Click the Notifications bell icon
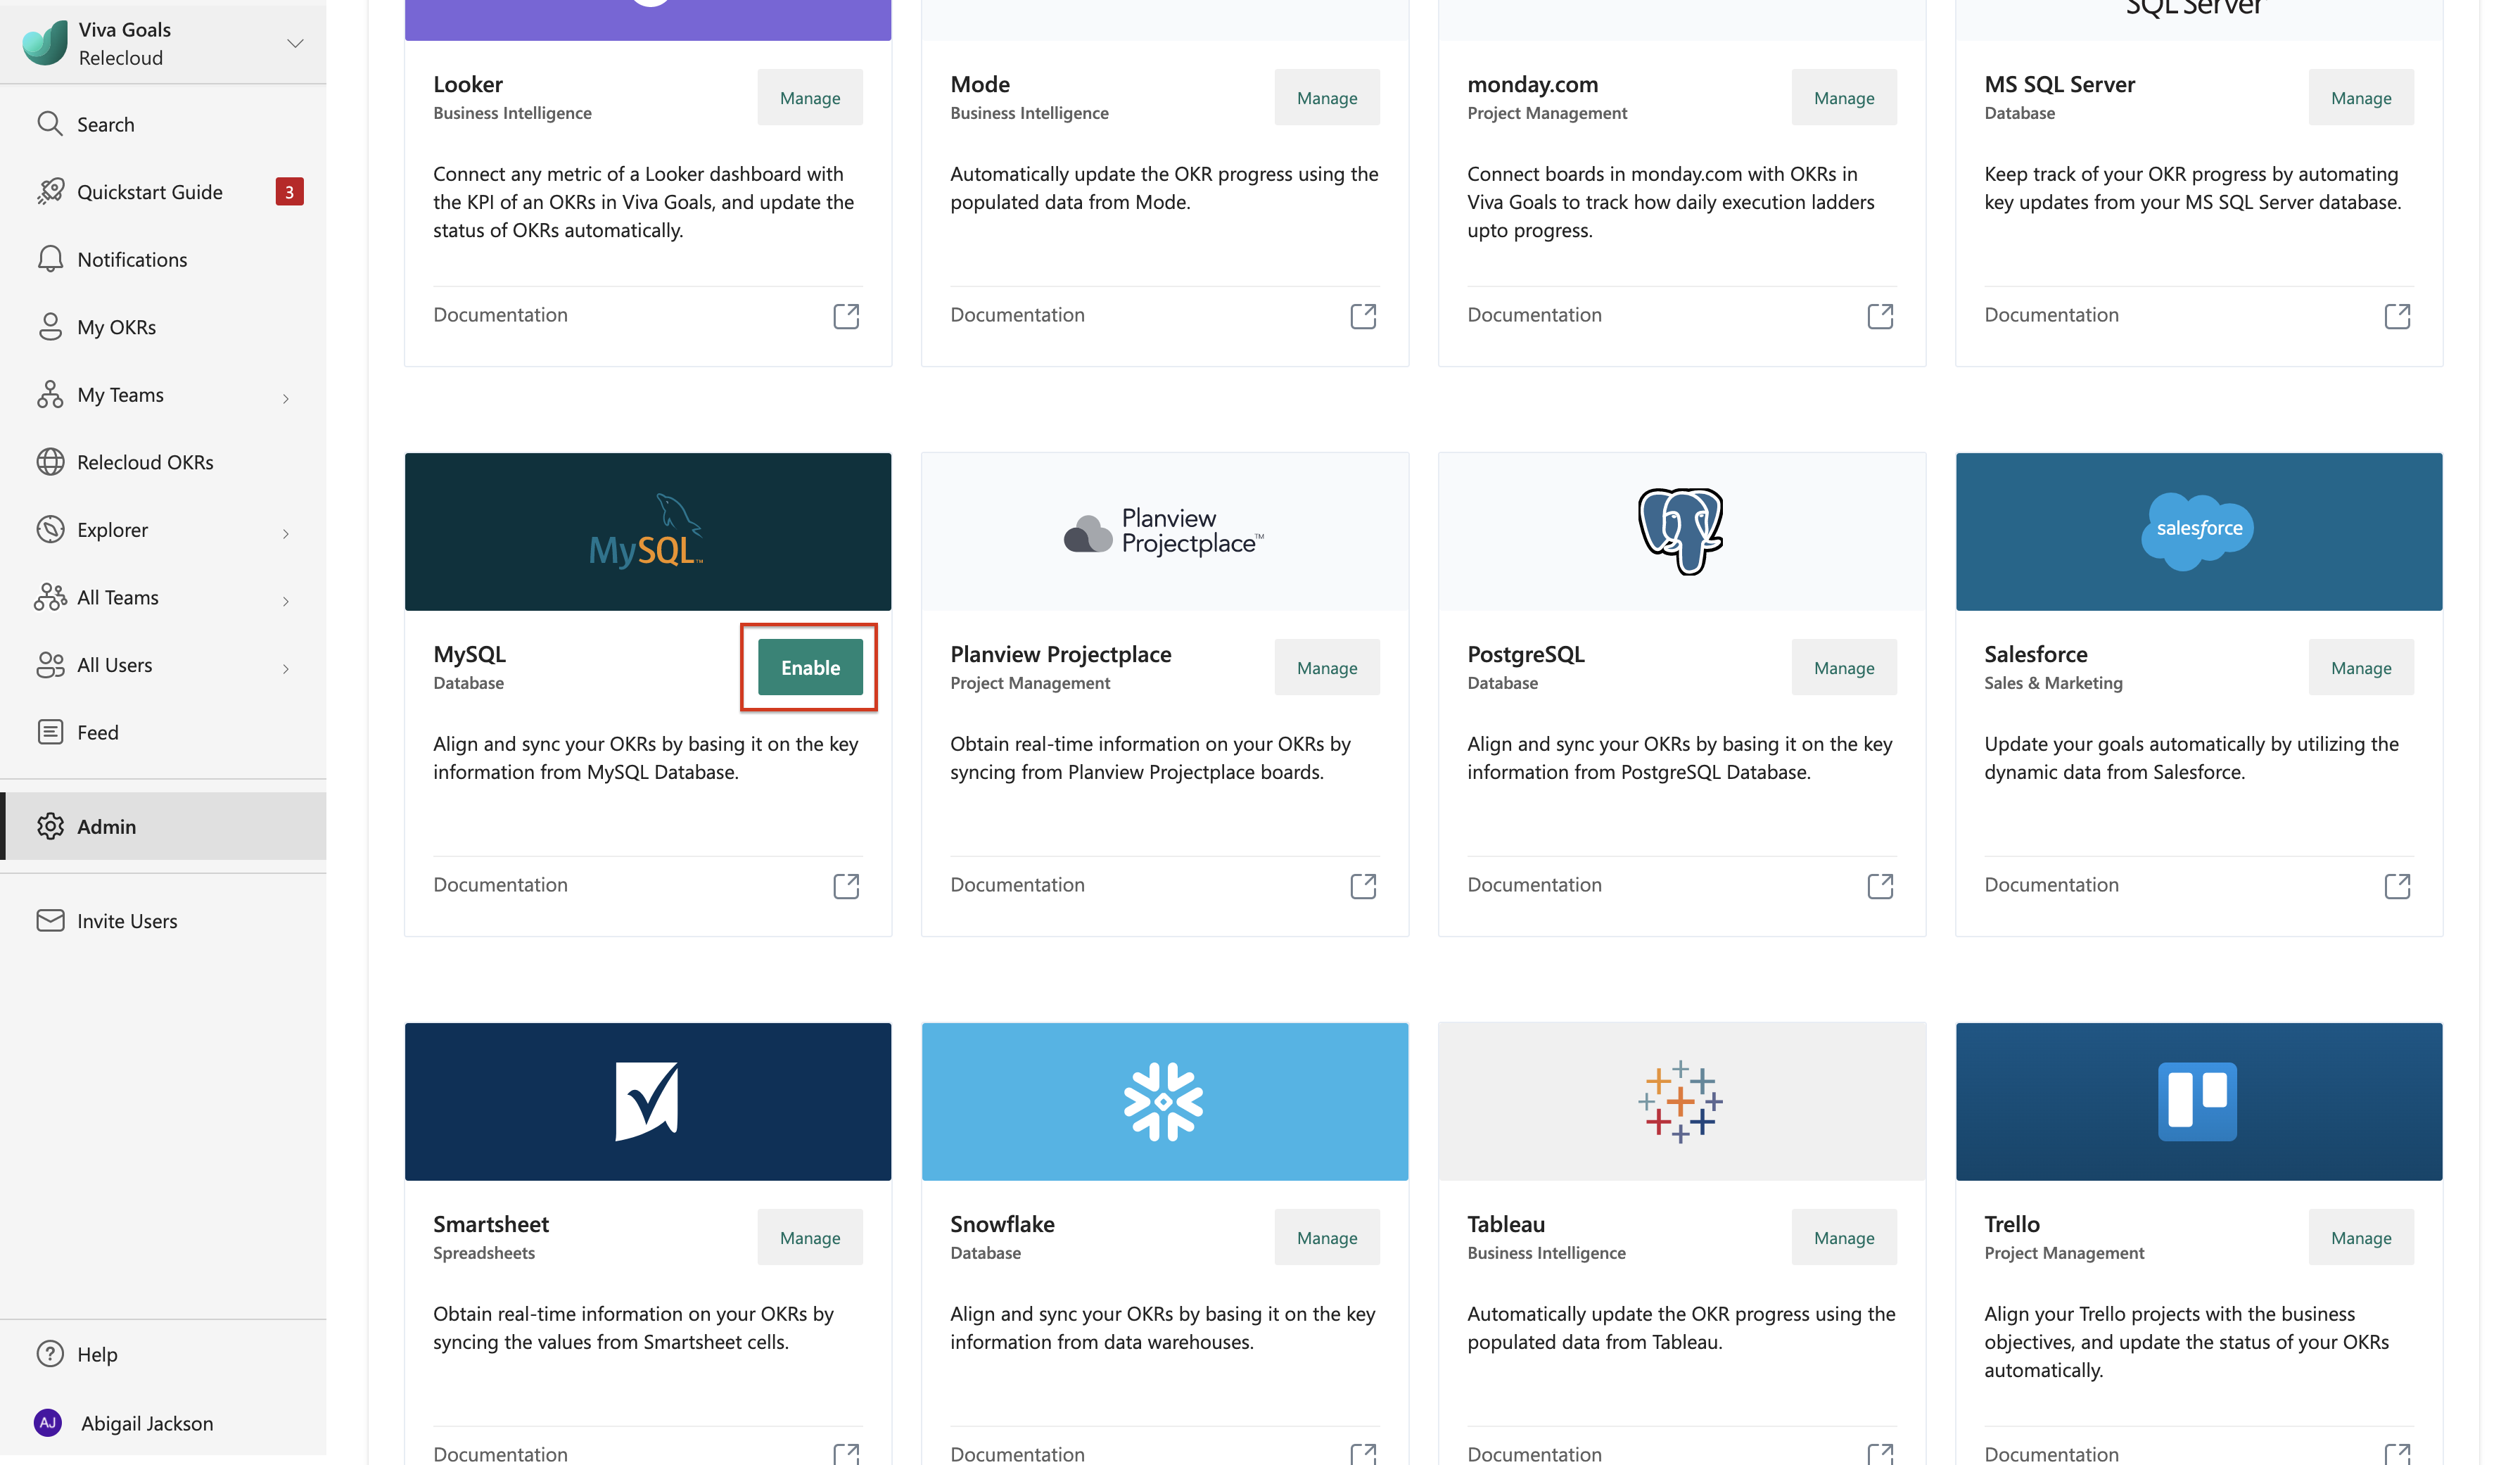Screen dimensions: 2520x1465 tap(50, 259)
